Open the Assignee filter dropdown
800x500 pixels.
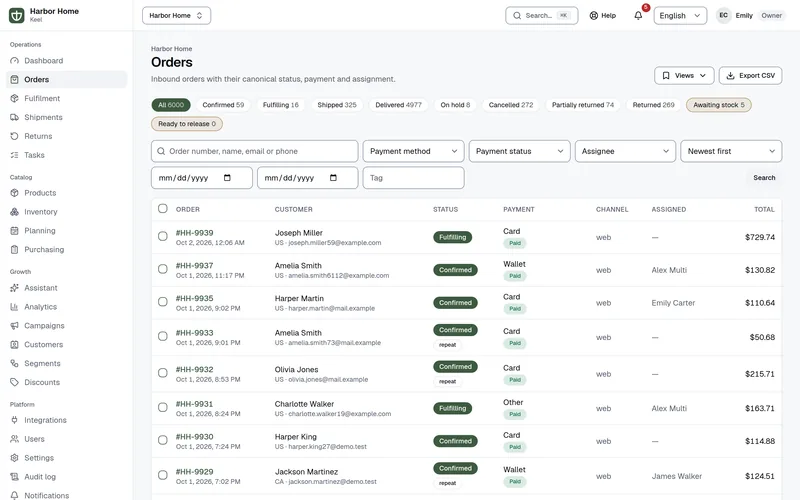pos(625,151)
